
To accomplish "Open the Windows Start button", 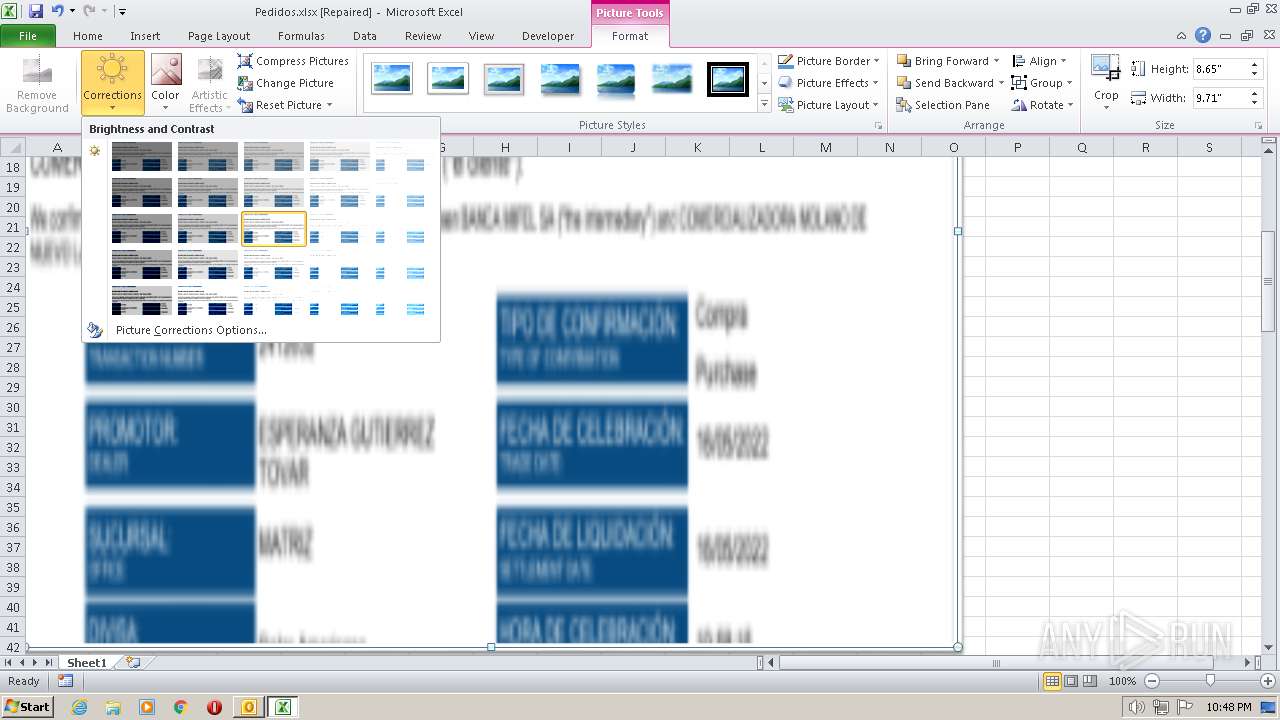I will point(27,706).
